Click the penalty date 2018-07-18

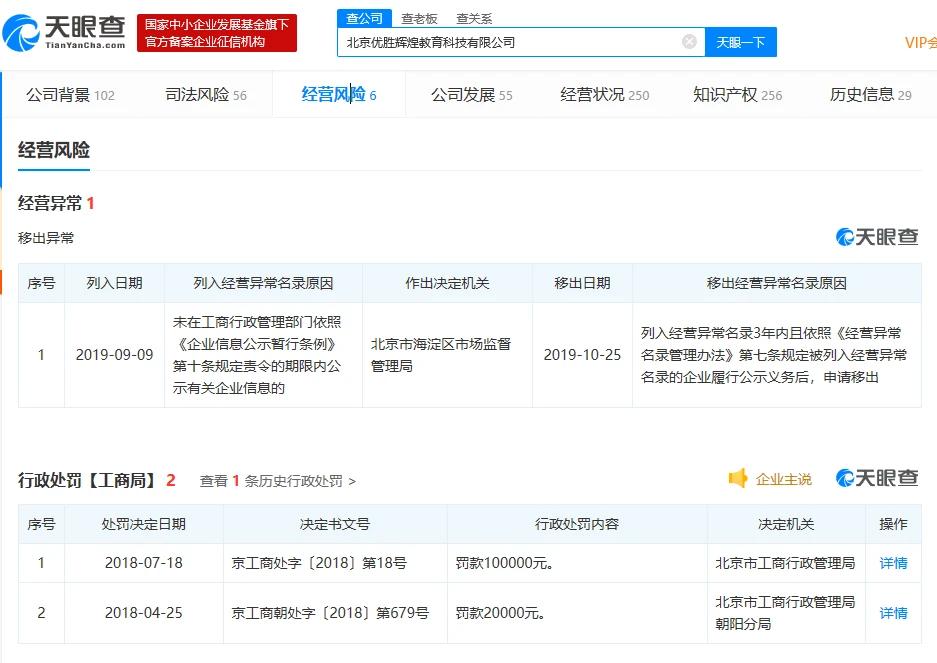tap(143, 563)
